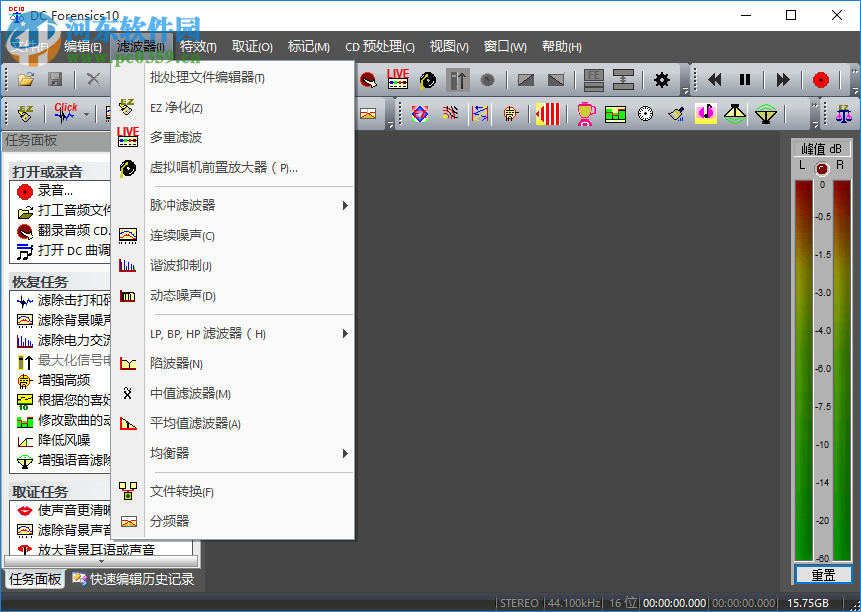The height and width of the screenshot is (612, 861).
Task: Choose 多重滤波 in the filter menu
Action: point(233,138)
